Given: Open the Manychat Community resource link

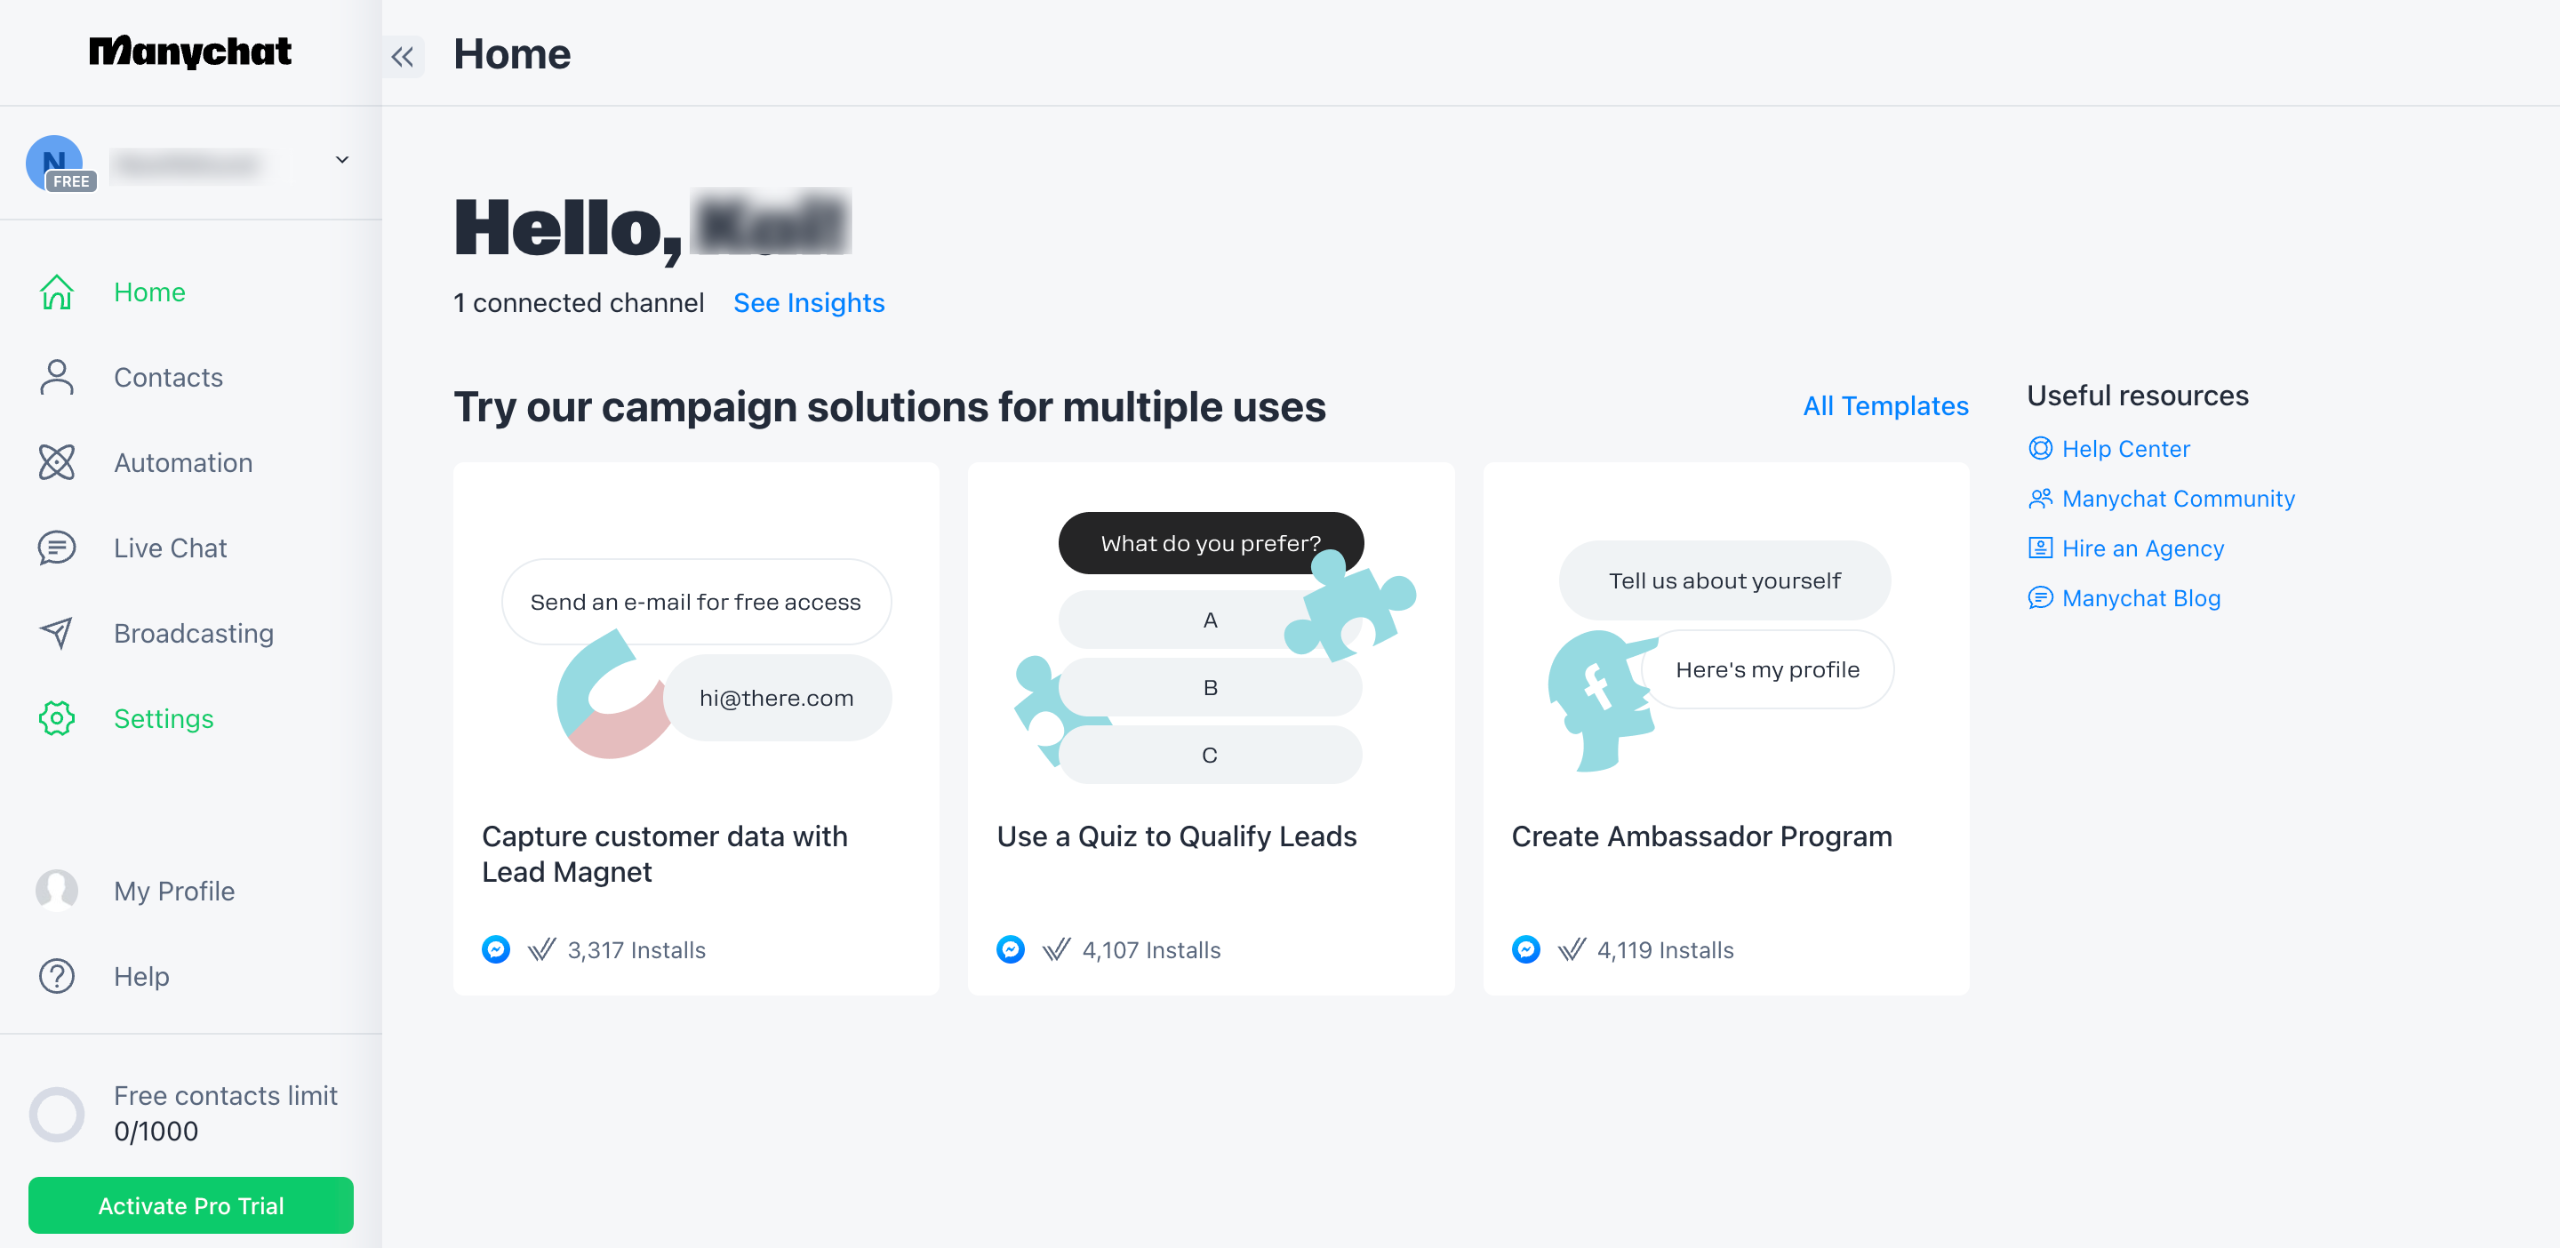Looking at the screenshot, I should (x=2178, y=499).
